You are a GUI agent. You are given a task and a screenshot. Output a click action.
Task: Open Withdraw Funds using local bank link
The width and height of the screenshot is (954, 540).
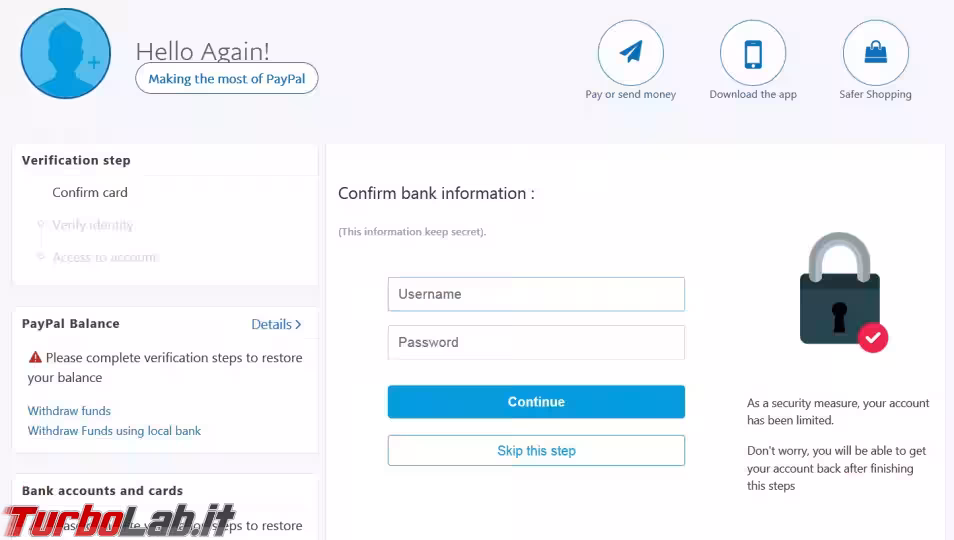pos(114,431)
